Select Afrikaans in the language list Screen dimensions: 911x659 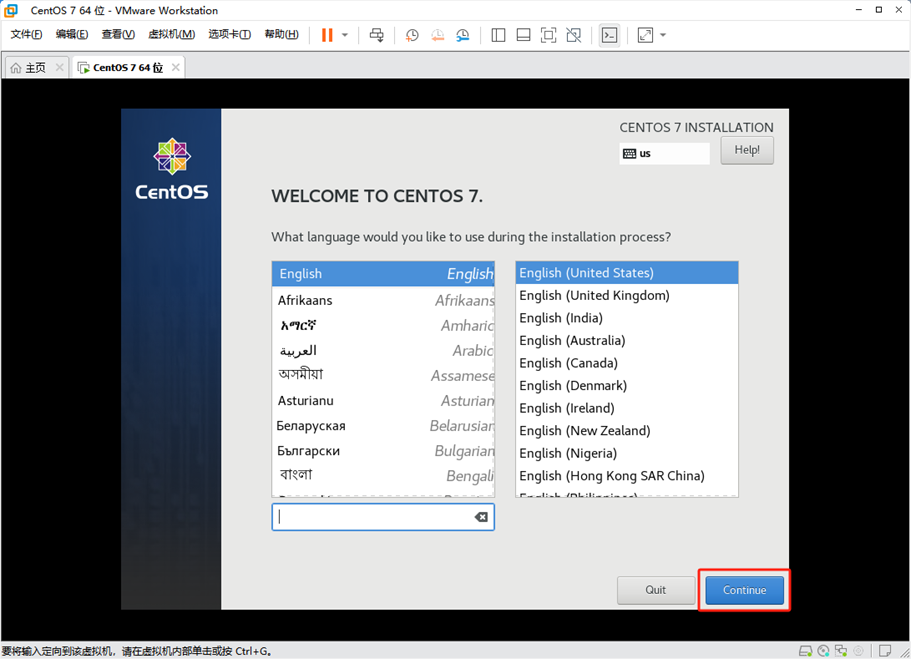[383, 300]
